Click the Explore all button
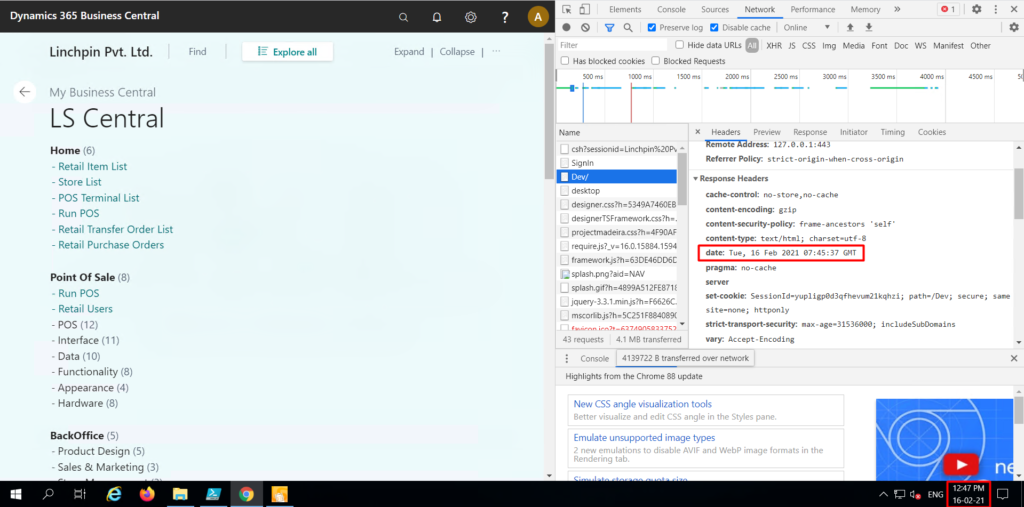Viewport: 1024px width, 507px height. pyautogui.click(x=287, y=52)
